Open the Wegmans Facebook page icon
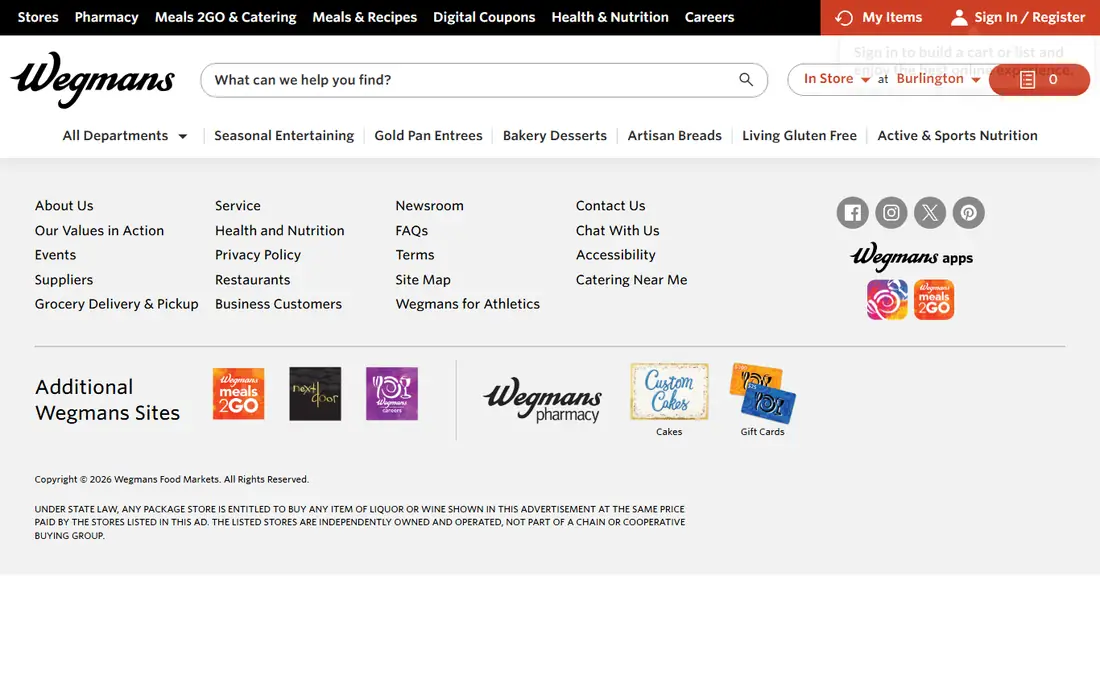 coord(852,213)
